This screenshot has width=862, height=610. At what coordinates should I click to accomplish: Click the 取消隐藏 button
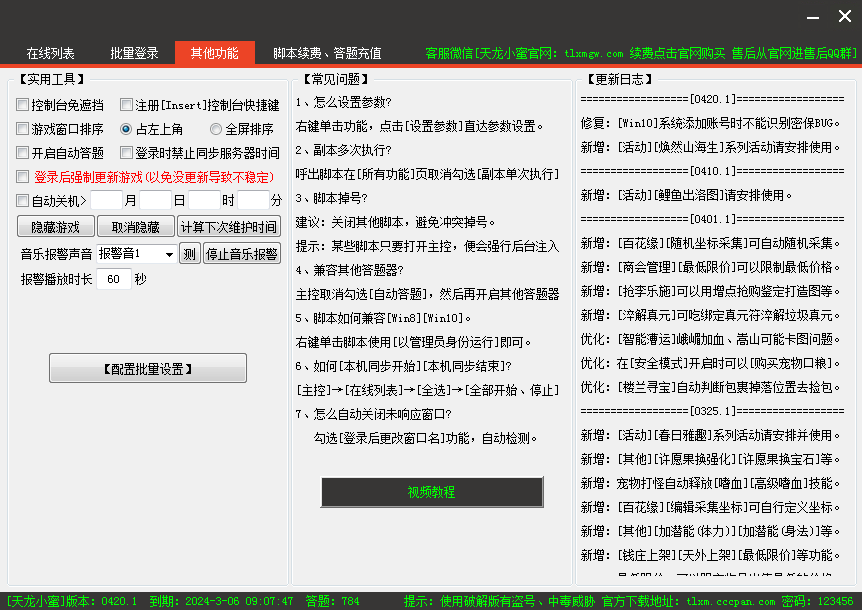(x=136, y=226)
